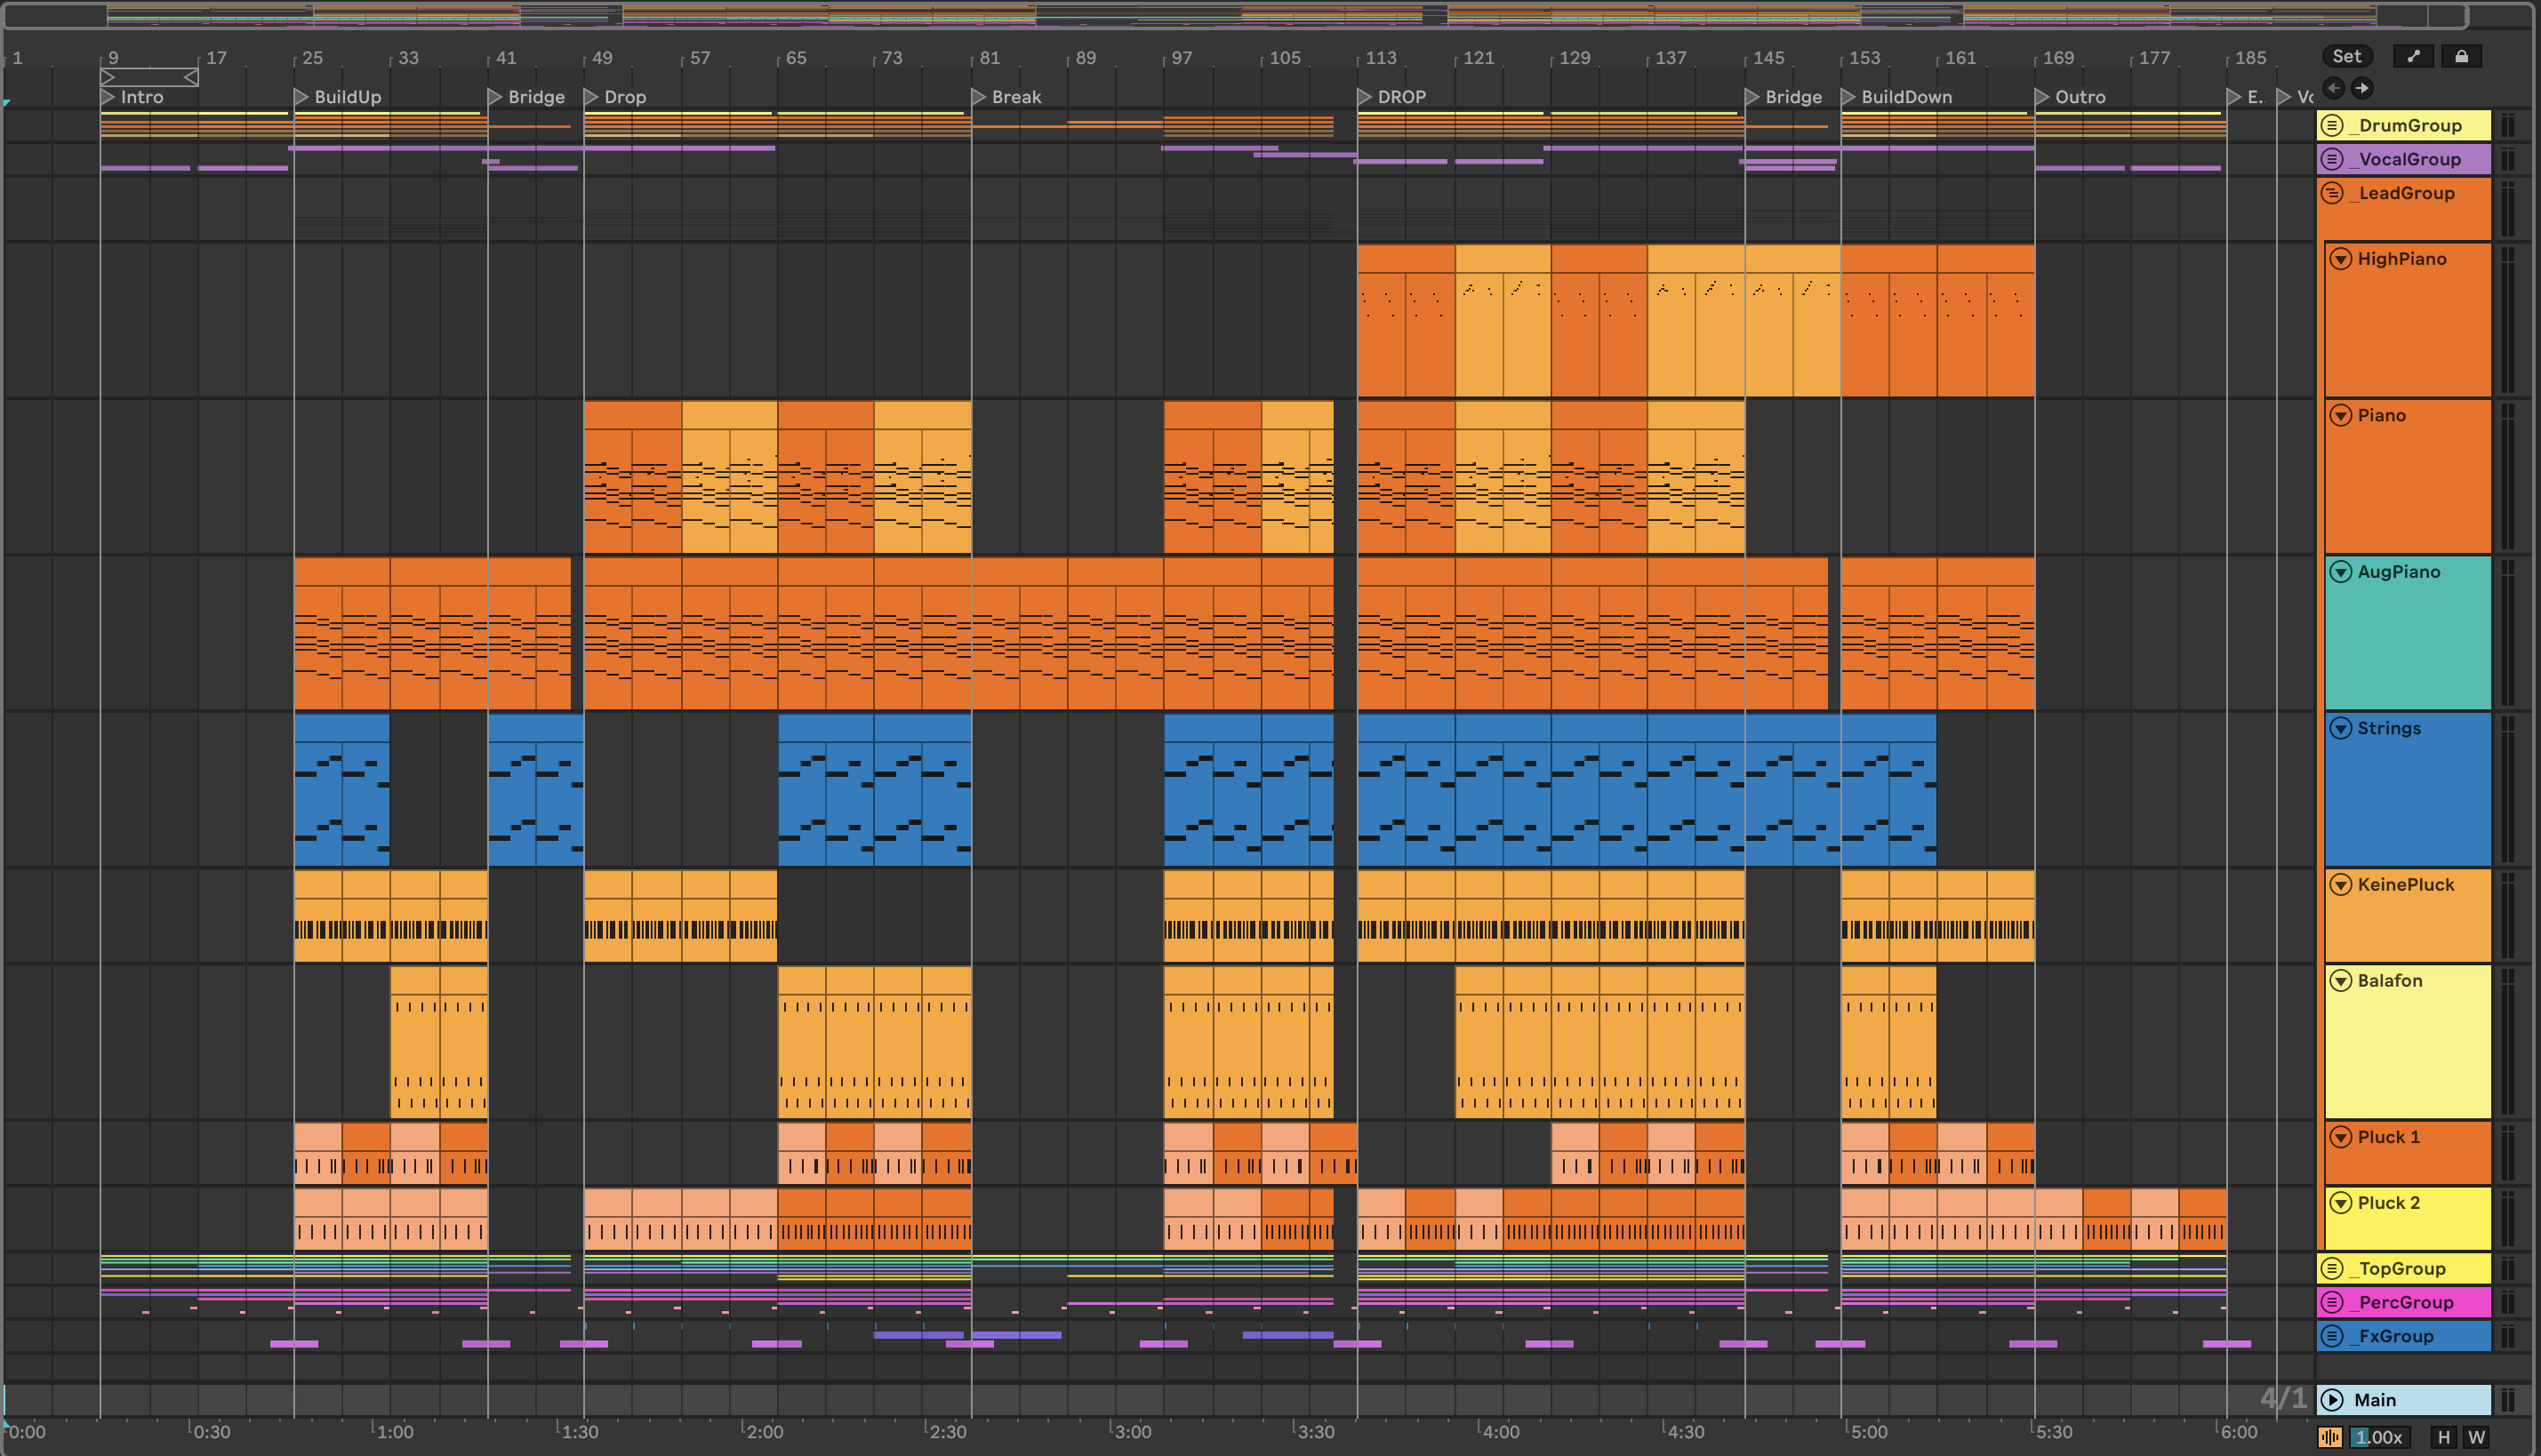Click the _FxGroup group fold icon
The height and width of the screenshot is (1456, 2541).
pyautogui.click(x=2333, y=1336)
